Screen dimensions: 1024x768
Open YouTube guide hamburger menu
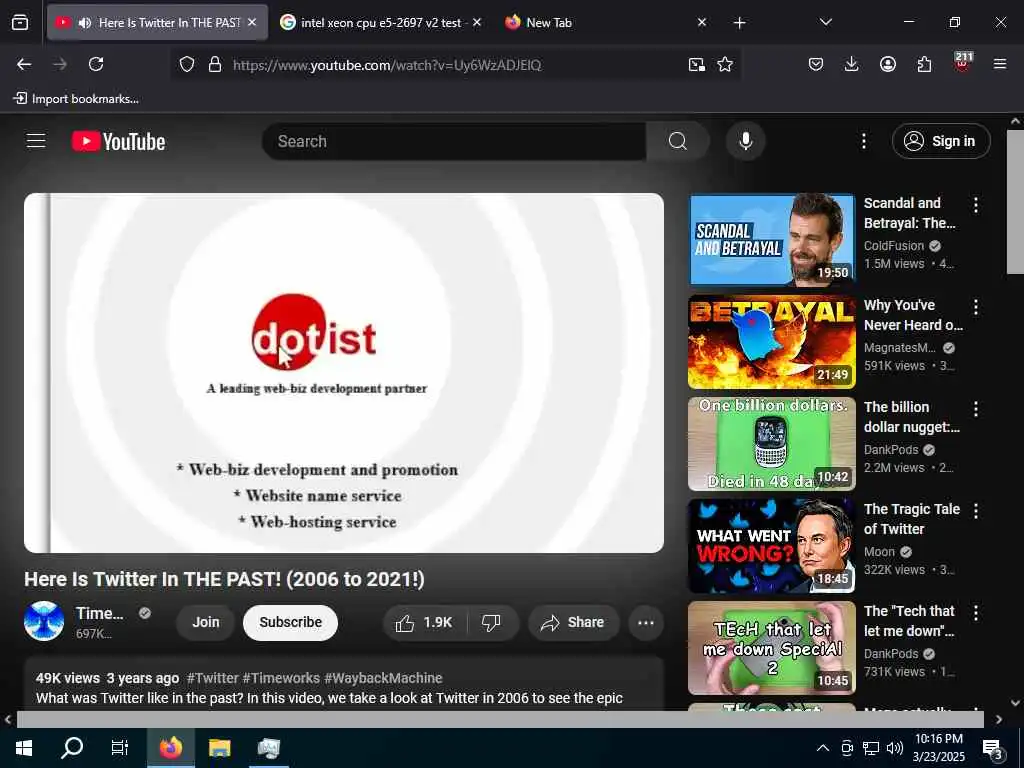pyautogui.click(x=36, y=141)
